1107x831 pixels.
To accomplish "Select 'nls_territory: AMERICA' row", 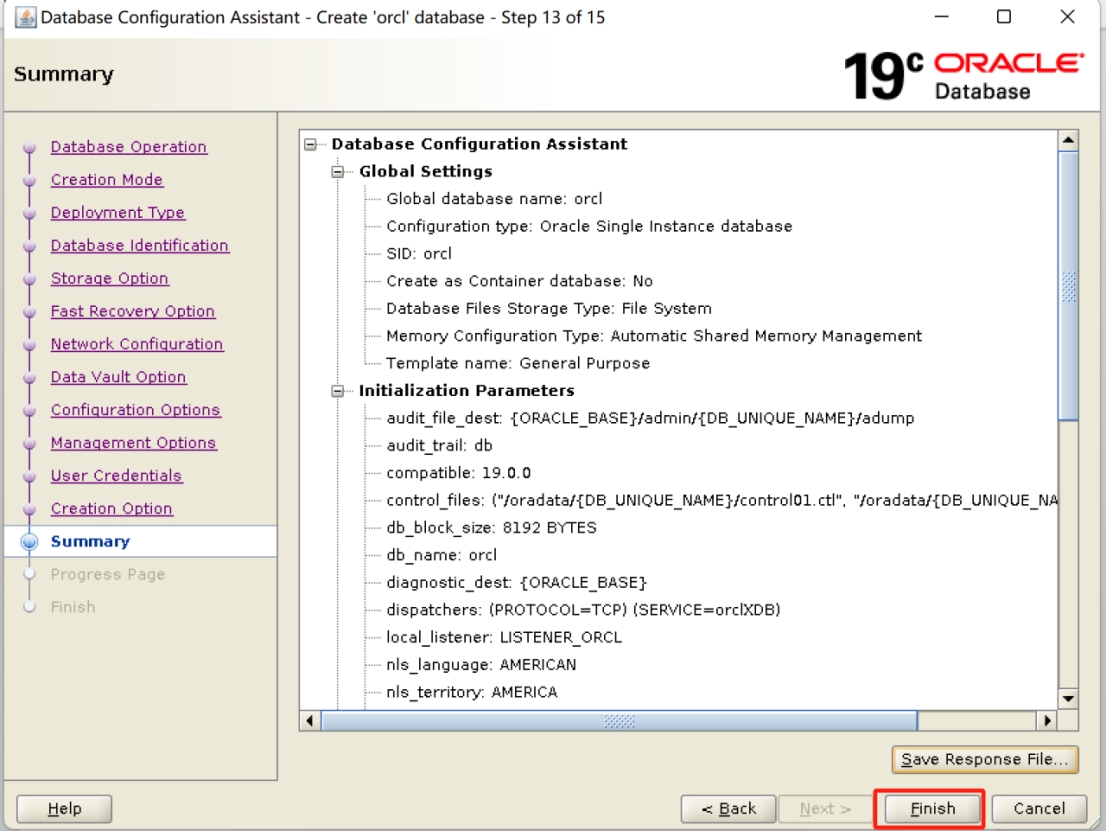I will coord(472,693).
